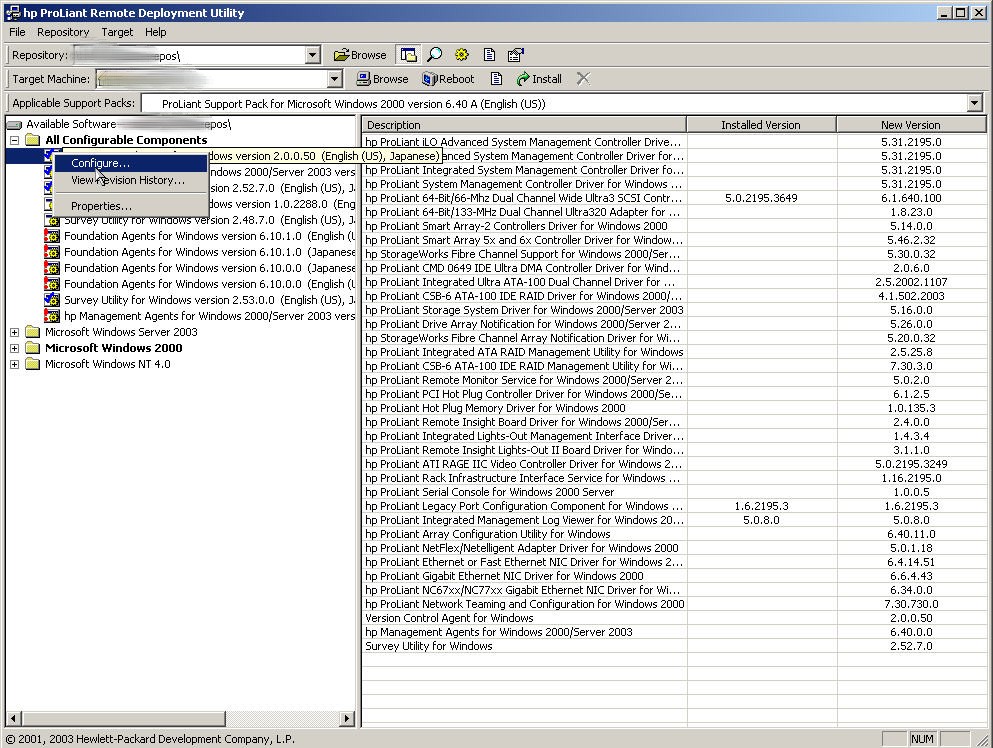Click the Reboot button
This screenshot has height=748, width=993.
coord(448,79)
